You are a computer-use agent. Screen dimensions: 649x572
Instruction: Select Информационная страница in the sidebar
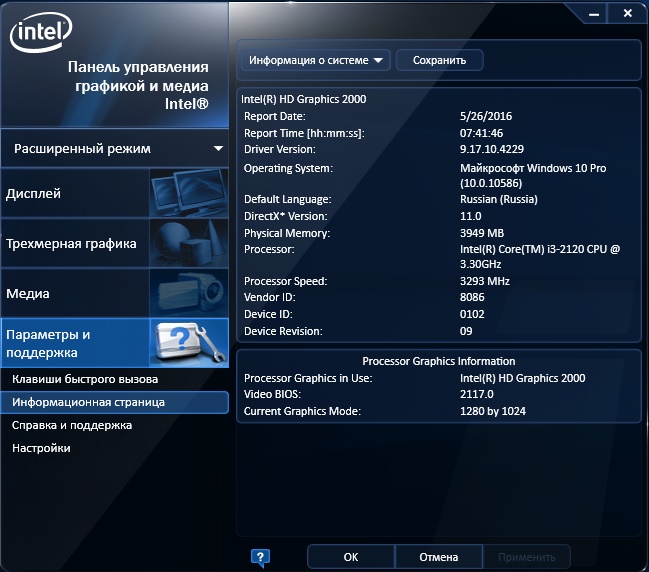[x=88, y=402]
